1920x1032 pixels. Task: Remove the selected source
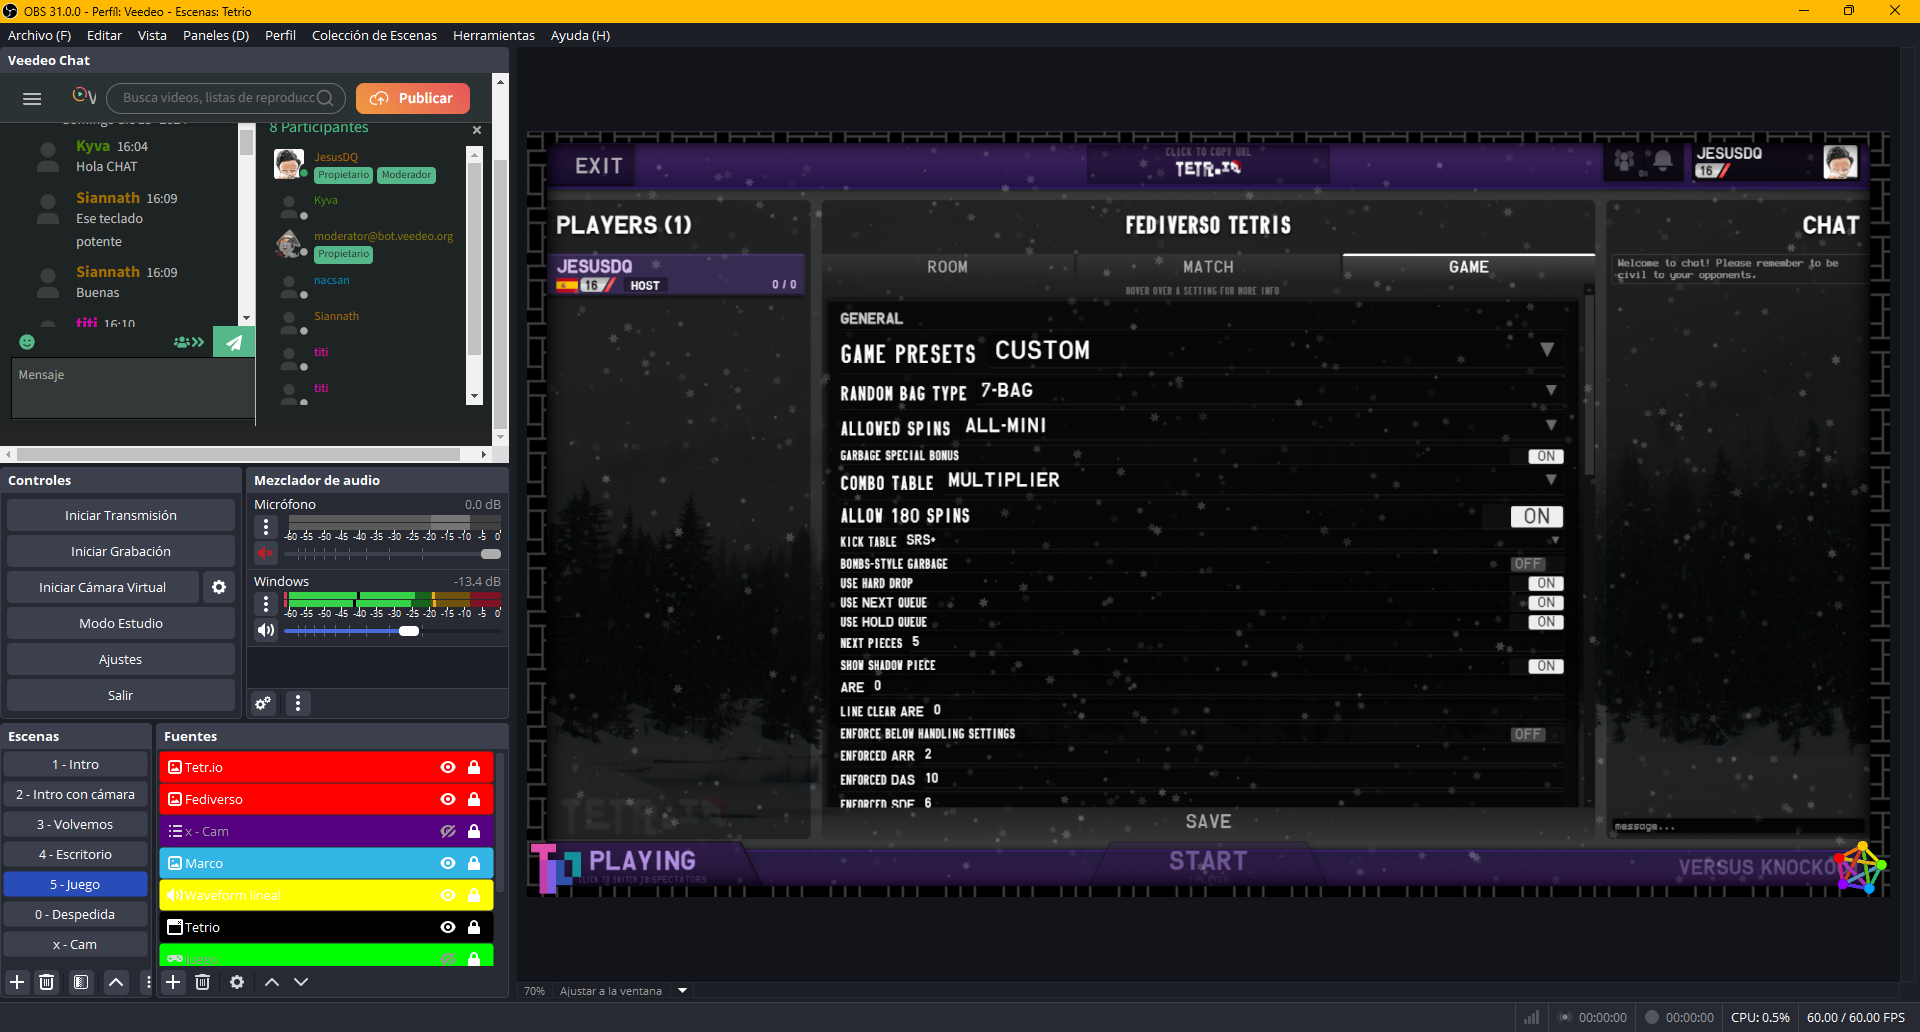click(x=203, y=982)
